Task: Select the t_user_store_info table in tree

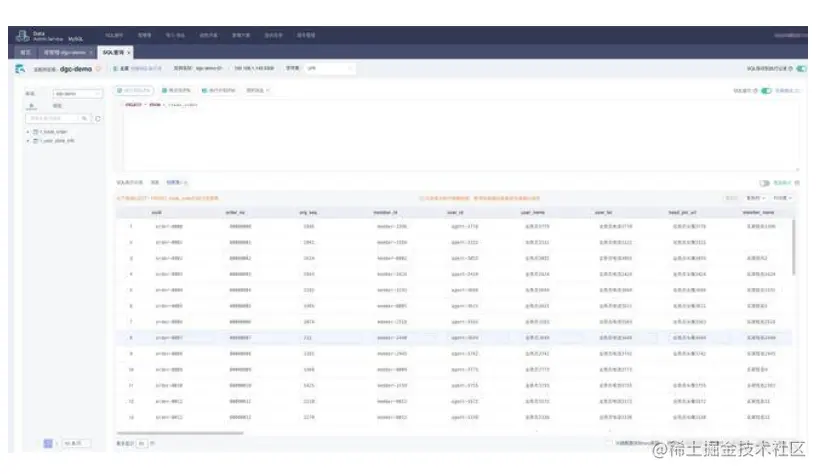Action: tap(57, 141)
